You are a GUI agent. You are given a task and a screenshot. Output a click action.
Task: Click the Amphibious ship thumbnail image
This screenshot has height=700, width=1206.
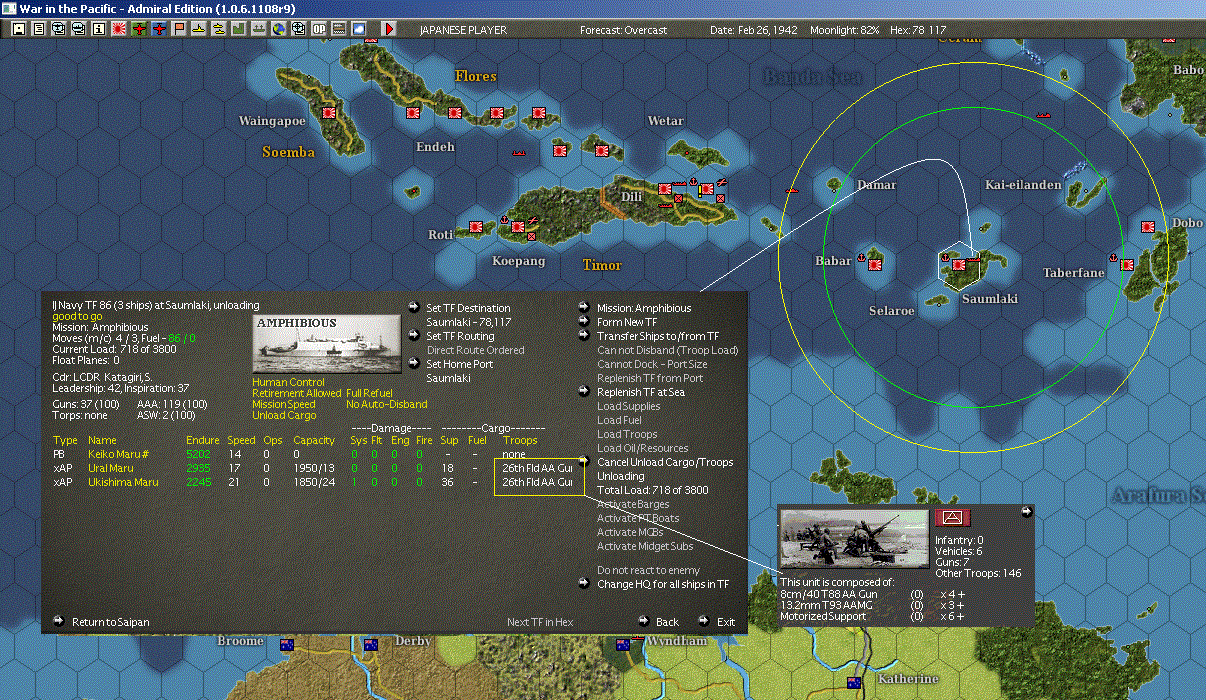pyautogui.click(x=327, y=345)
